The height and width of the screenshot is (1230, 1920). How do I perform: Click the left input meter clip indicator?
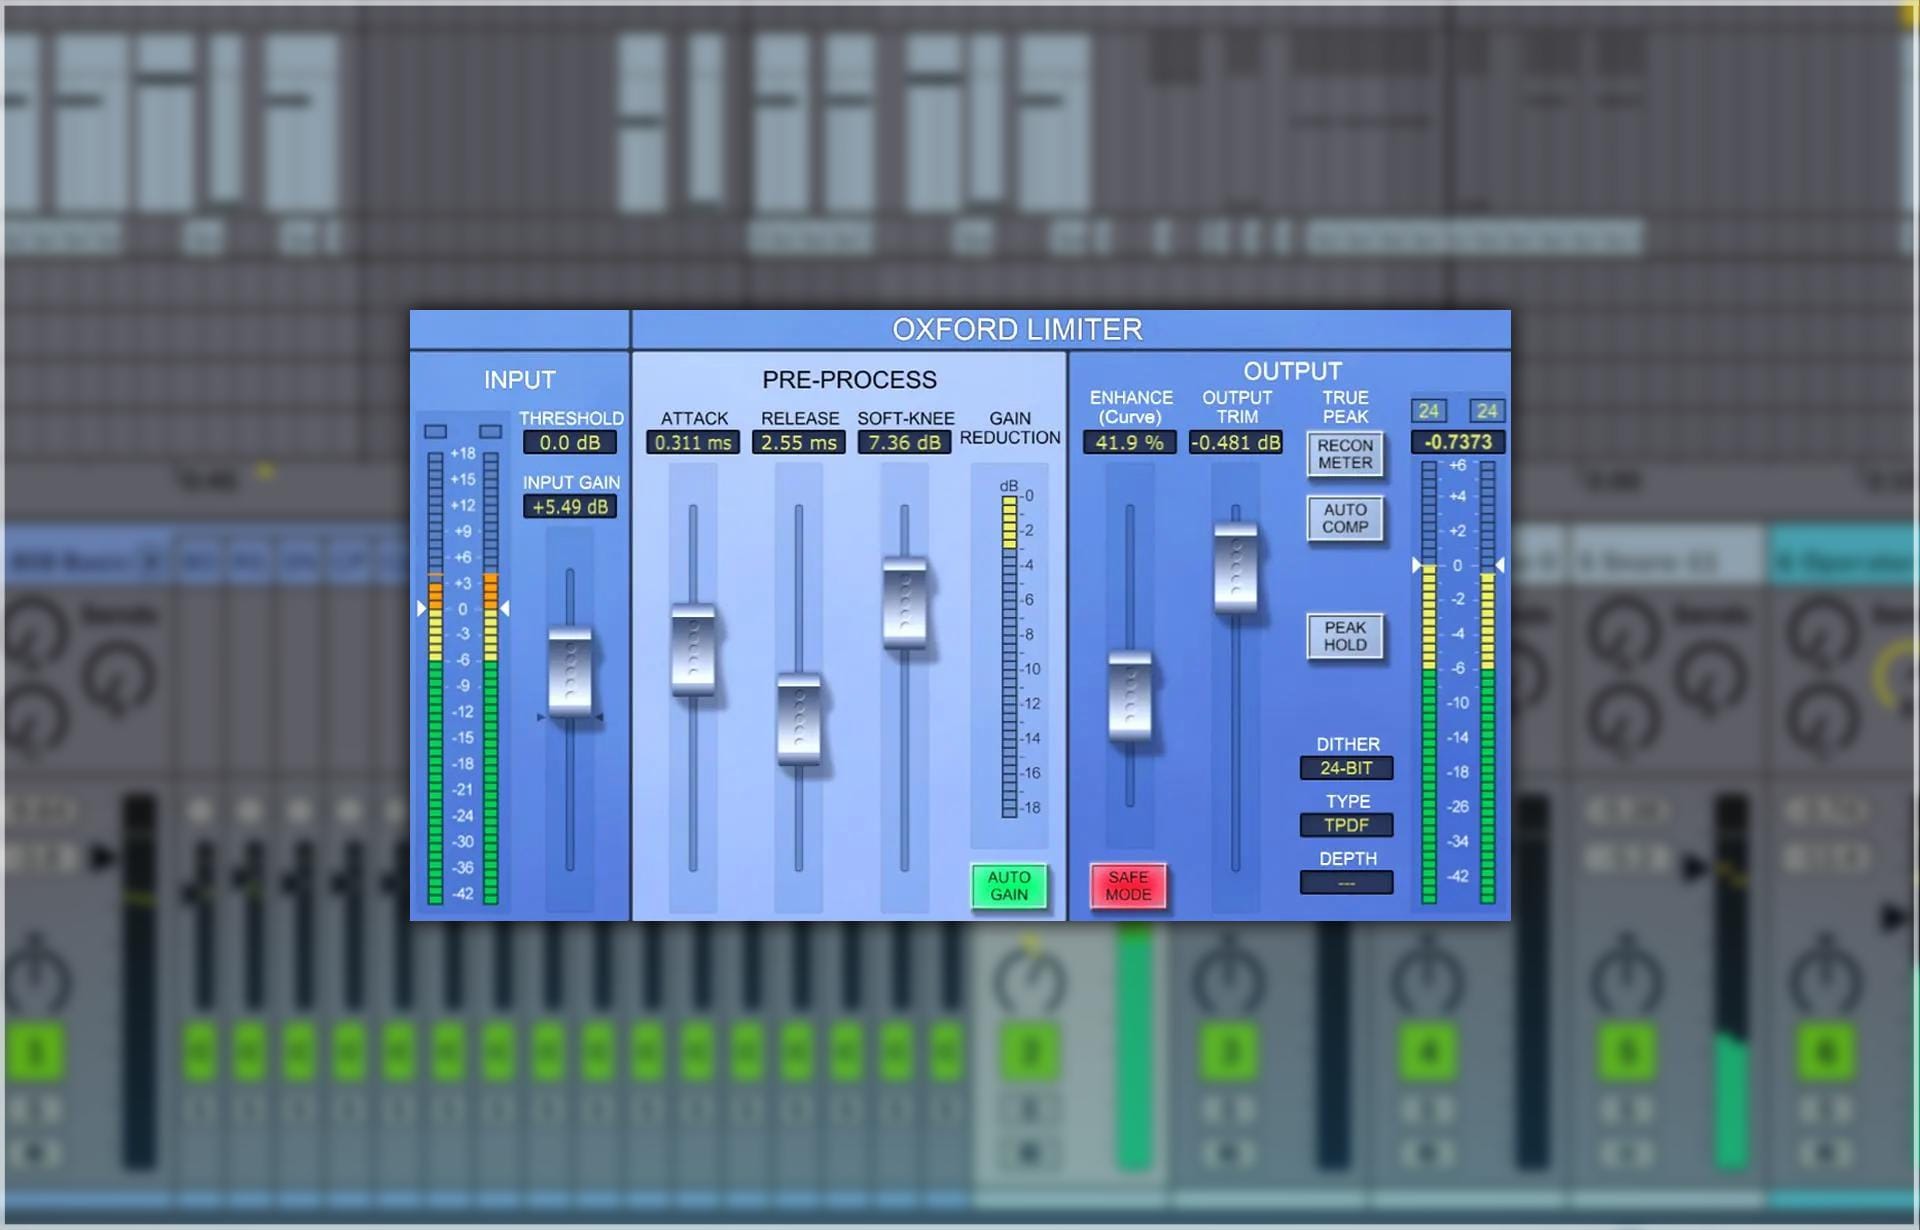pos(435,431)
